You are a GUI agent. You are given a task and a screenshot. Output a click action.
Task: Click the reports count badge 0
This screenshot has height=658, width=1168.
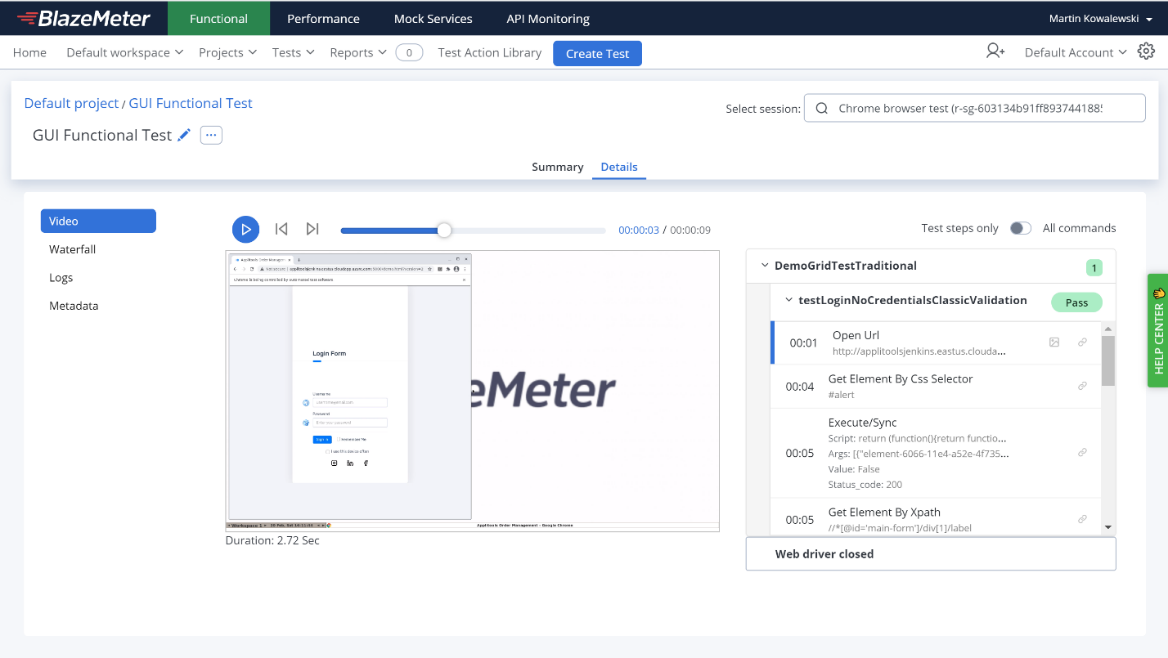(409, 52)
